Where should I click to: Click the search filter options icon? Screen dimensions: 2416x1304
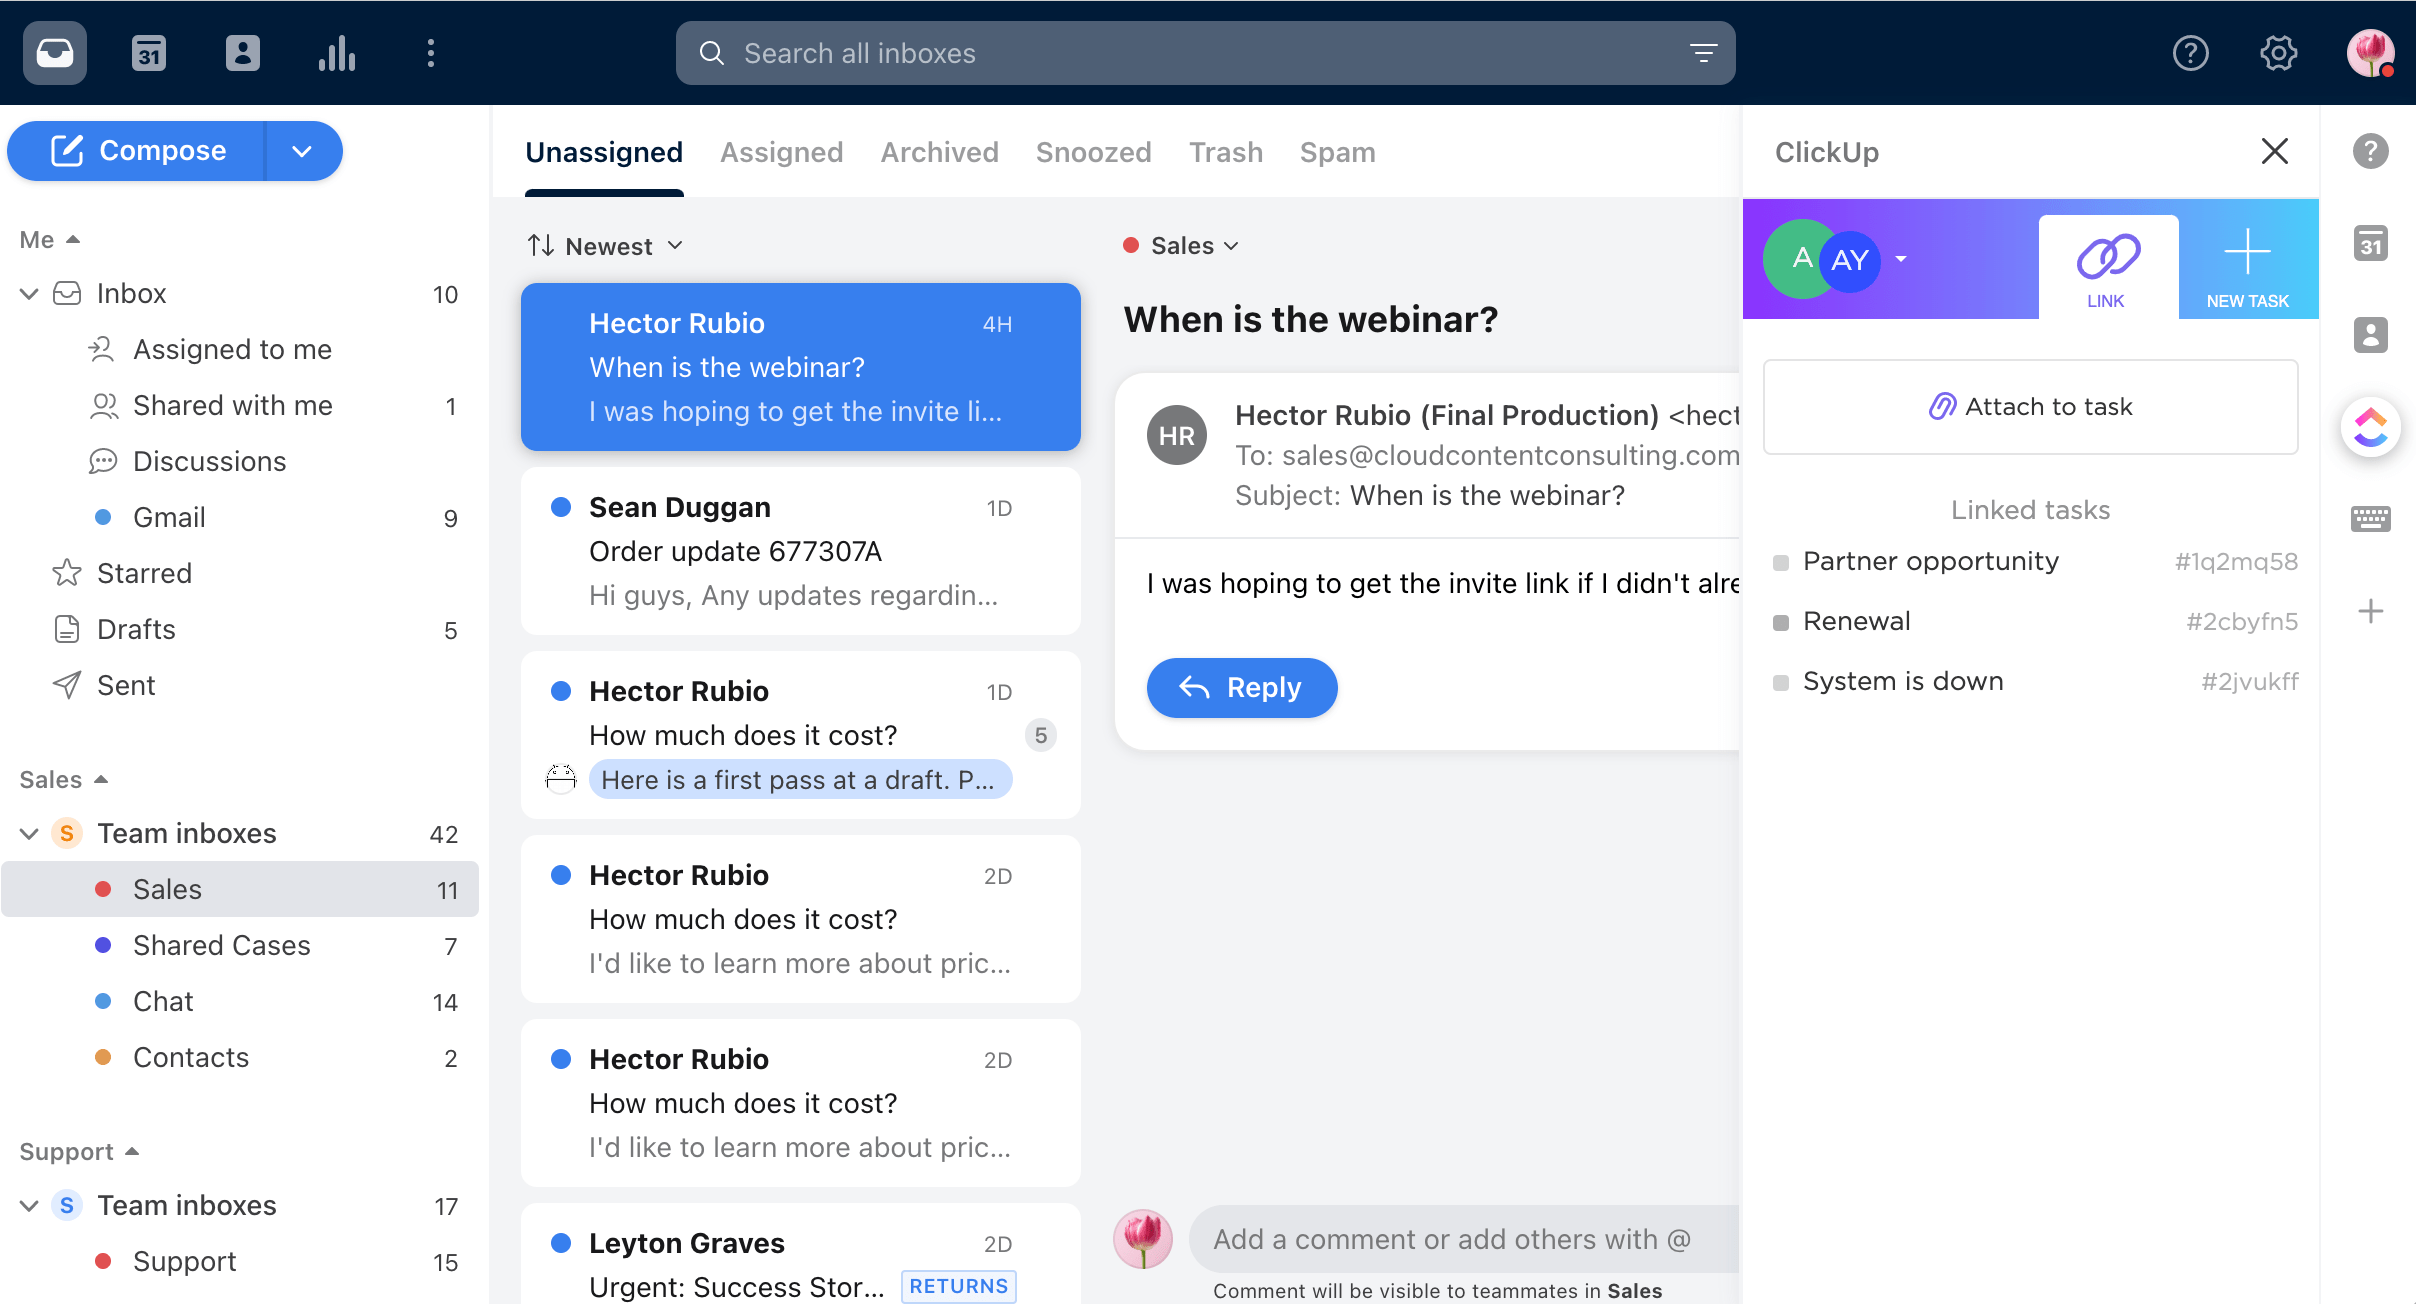pos(1703,53)
